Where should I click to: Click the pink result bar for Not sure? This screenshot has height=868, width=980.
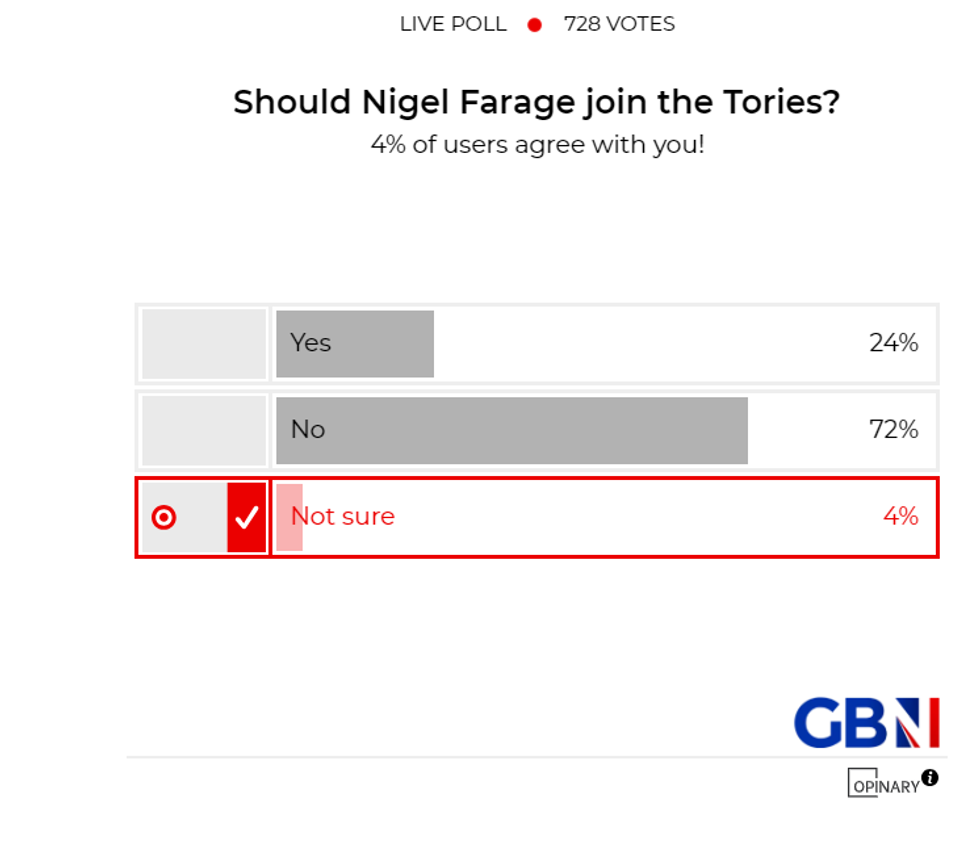(289, 517)
